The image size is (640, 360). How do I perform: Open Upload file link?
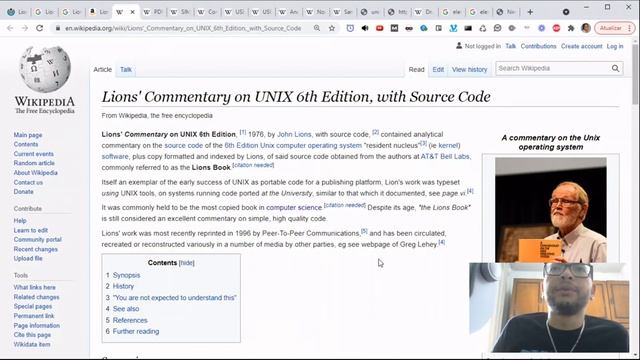point(28,258)
